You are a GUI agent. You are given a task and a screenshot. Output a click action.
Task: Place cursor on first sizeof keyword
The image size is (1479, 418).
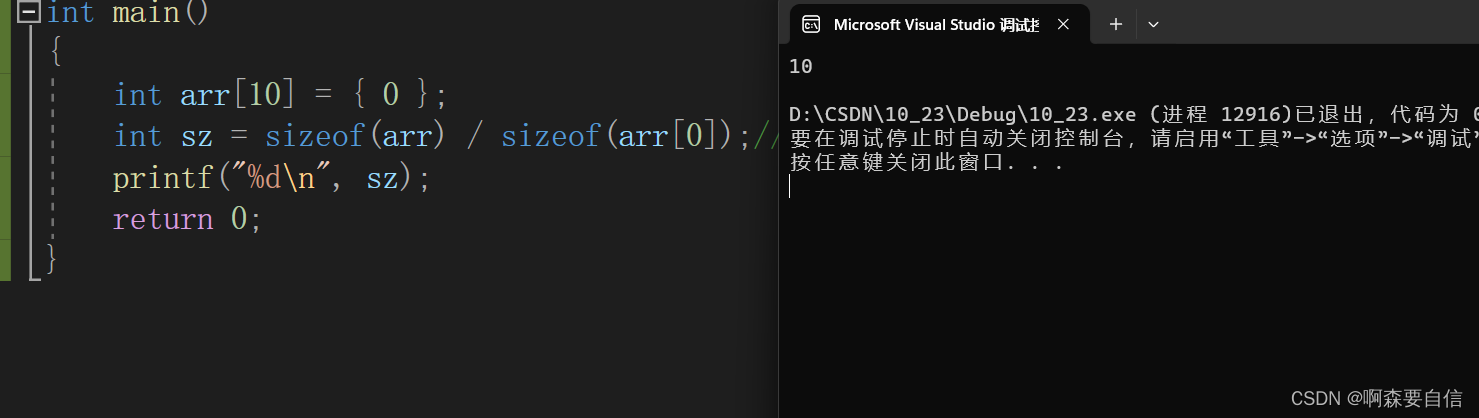point(314,137)
